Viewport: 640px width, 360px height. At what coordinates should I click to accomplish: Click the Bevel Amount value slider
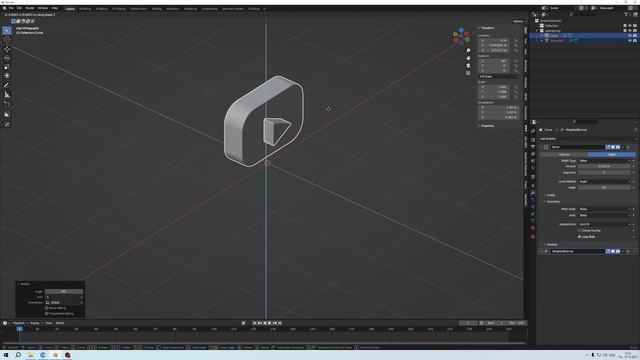(604, 167)
